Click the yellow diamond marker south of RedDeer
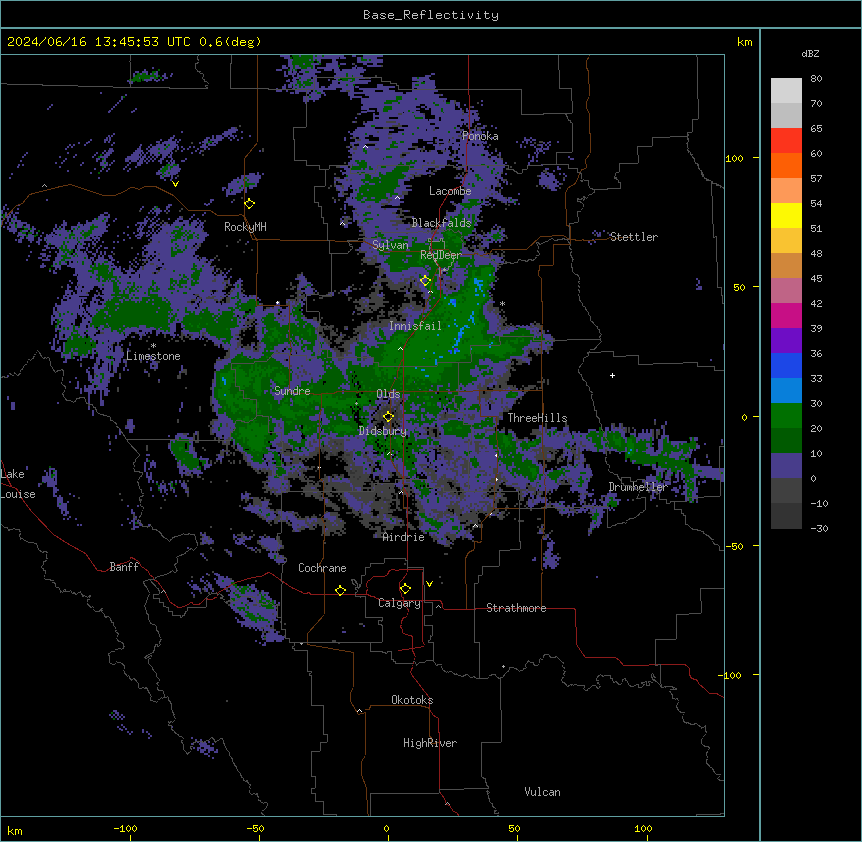 [x=425, y=281]
